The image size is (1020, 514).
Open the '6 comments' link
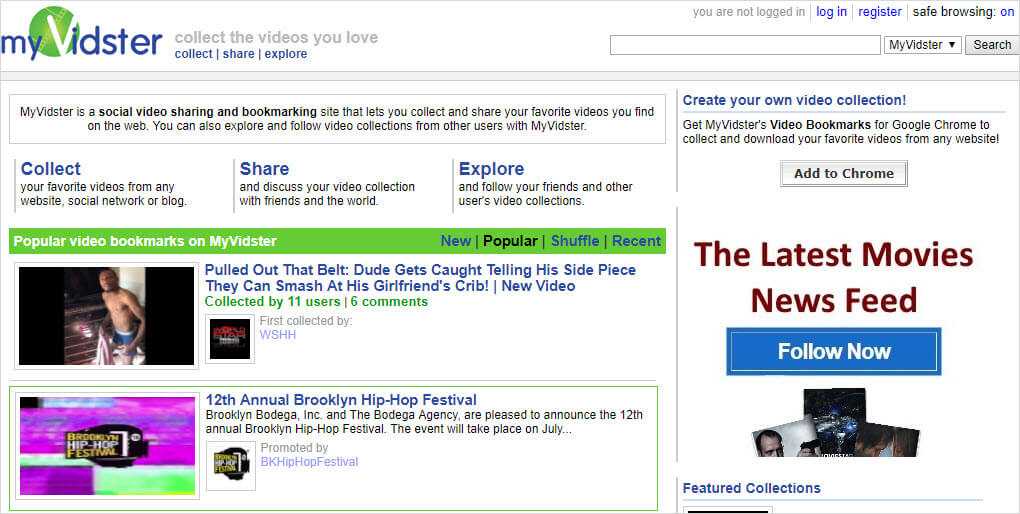point(389,302)
